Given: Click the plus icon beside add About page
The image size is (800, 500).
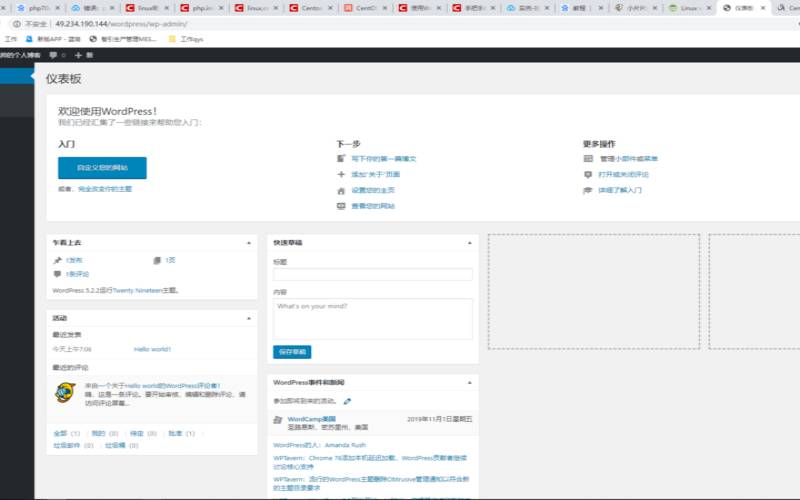Looking at the screenshot, I should [341, 174].
